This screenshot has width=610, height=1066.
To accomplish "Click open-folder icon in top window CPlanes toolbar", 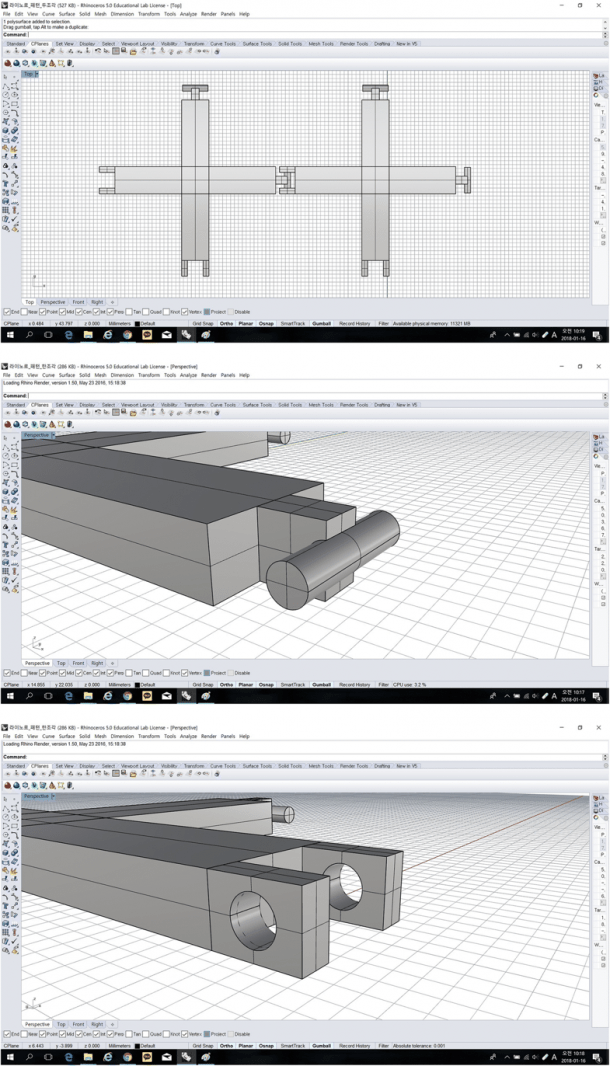I will tap(133, 52).
